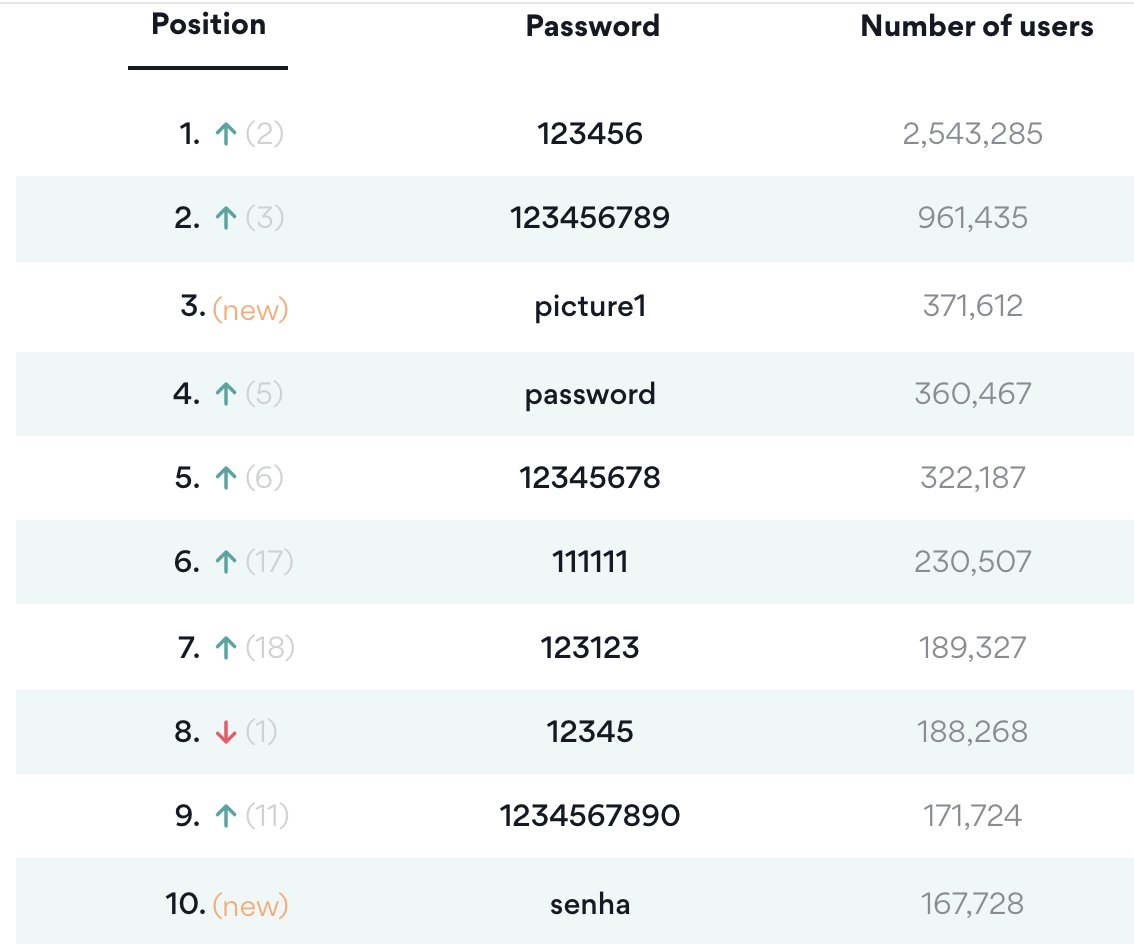Viewport: 1134px width, 944px height.
Task: Click the previous rank (17) indicator
Action: (269, 561)
